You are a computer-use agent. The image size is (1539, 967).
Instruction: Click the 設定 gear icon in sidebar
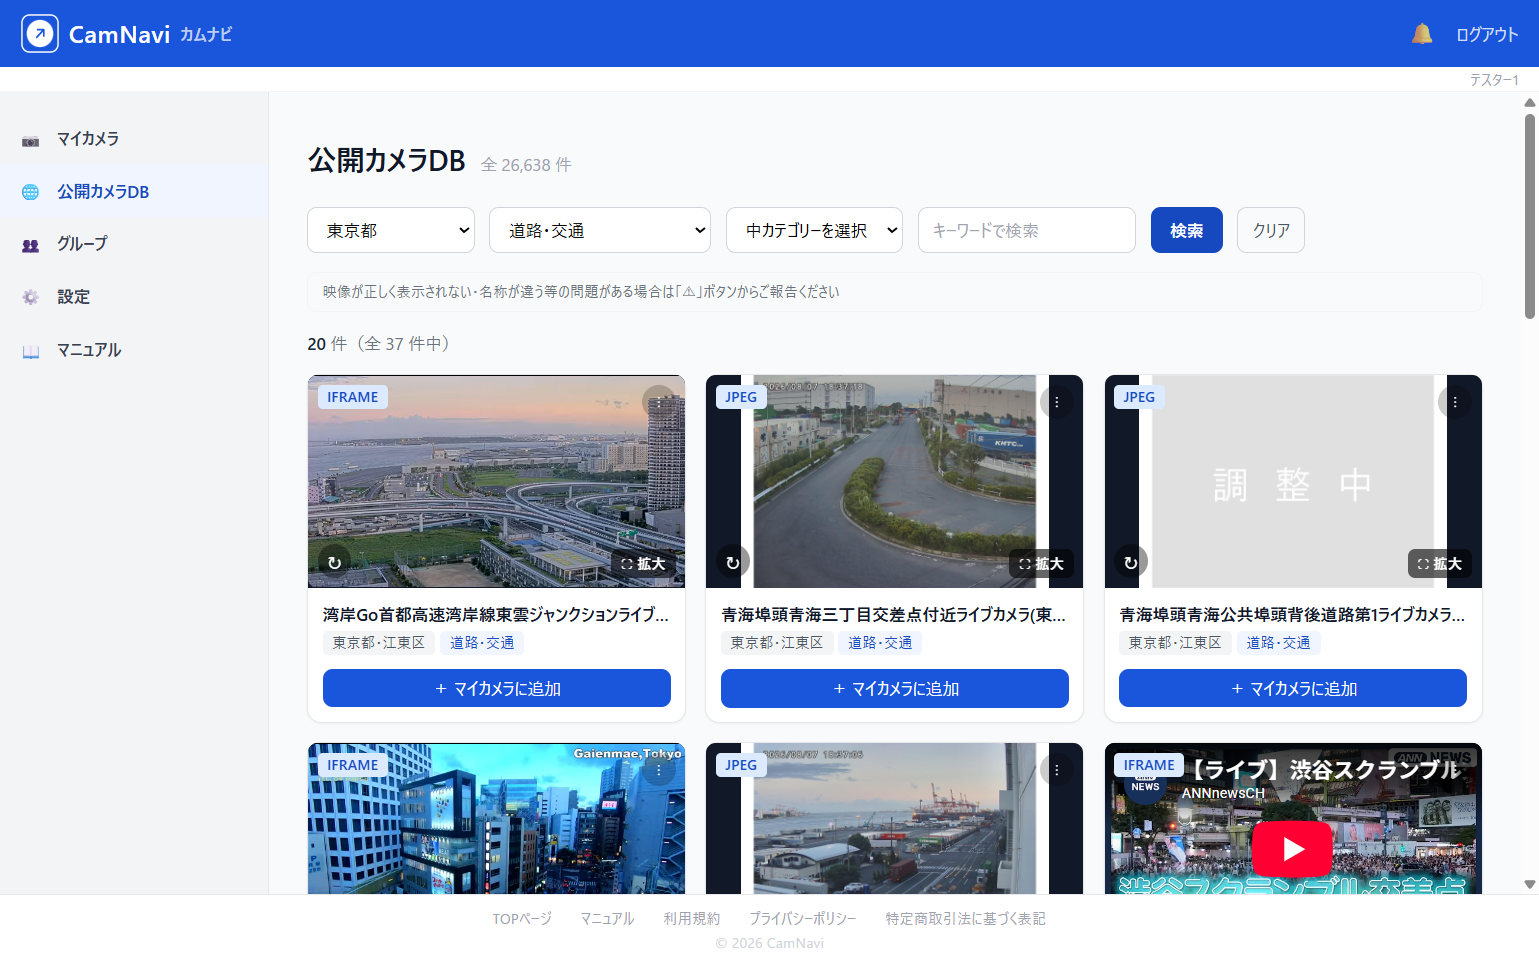point(31,297)
